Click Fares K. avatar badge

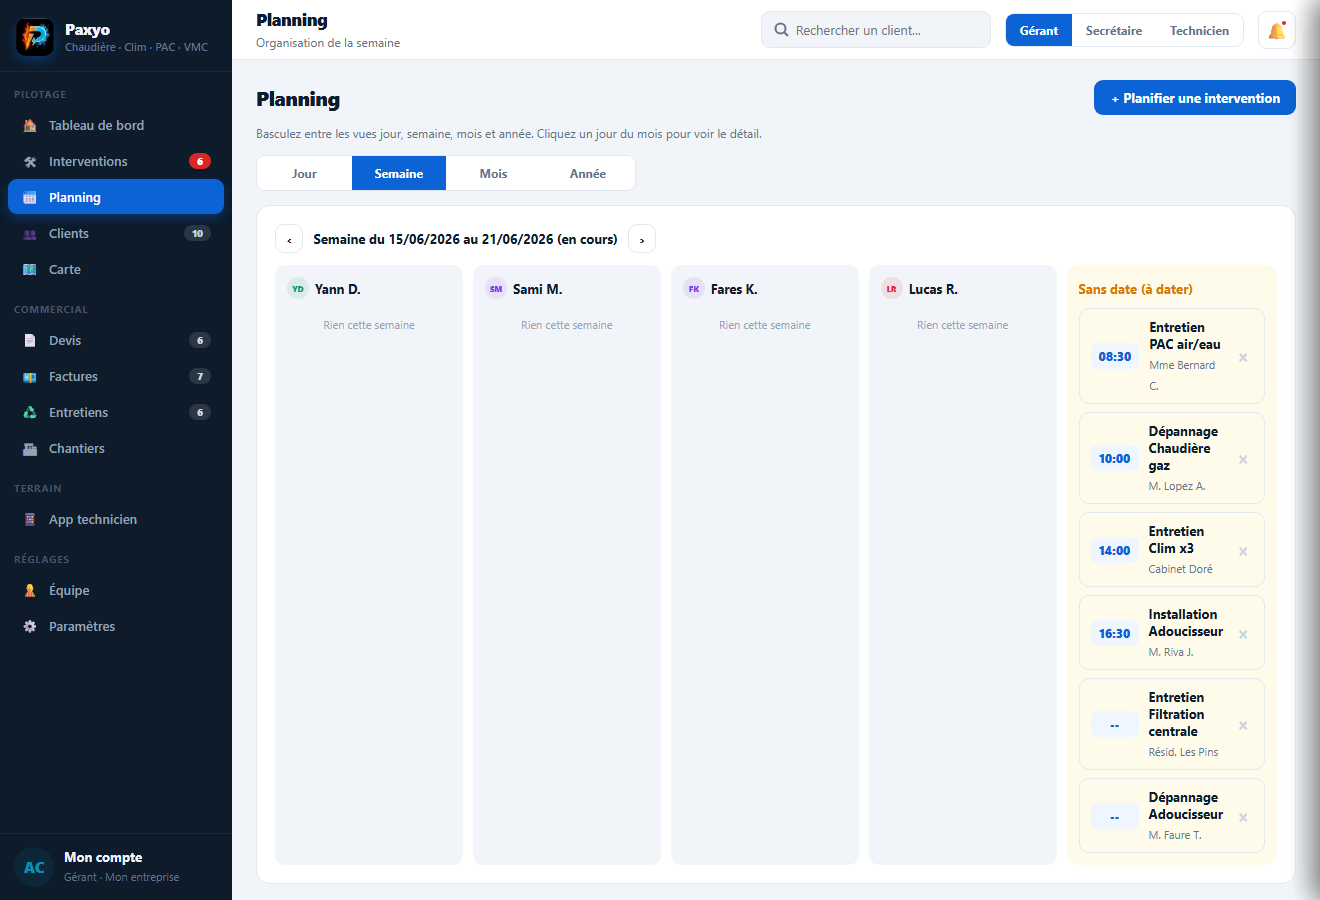693,288
